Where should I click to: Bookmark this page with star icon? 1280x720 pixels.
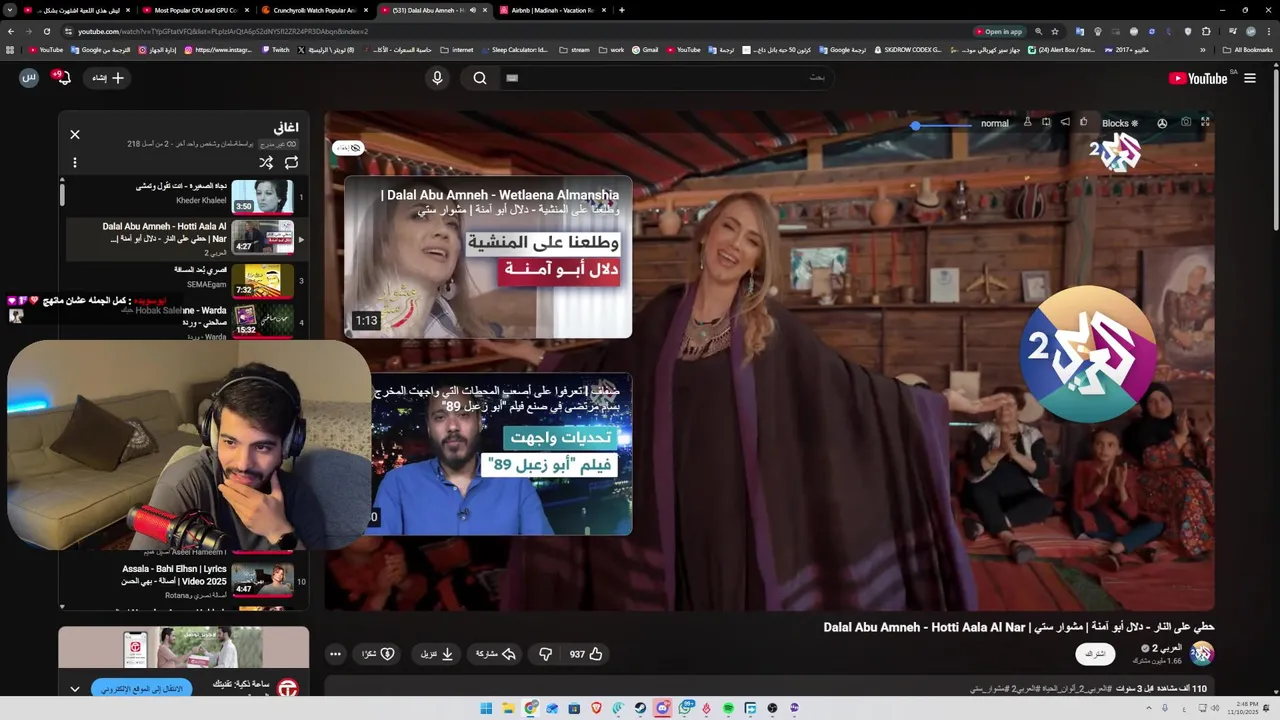(1054, 31)
